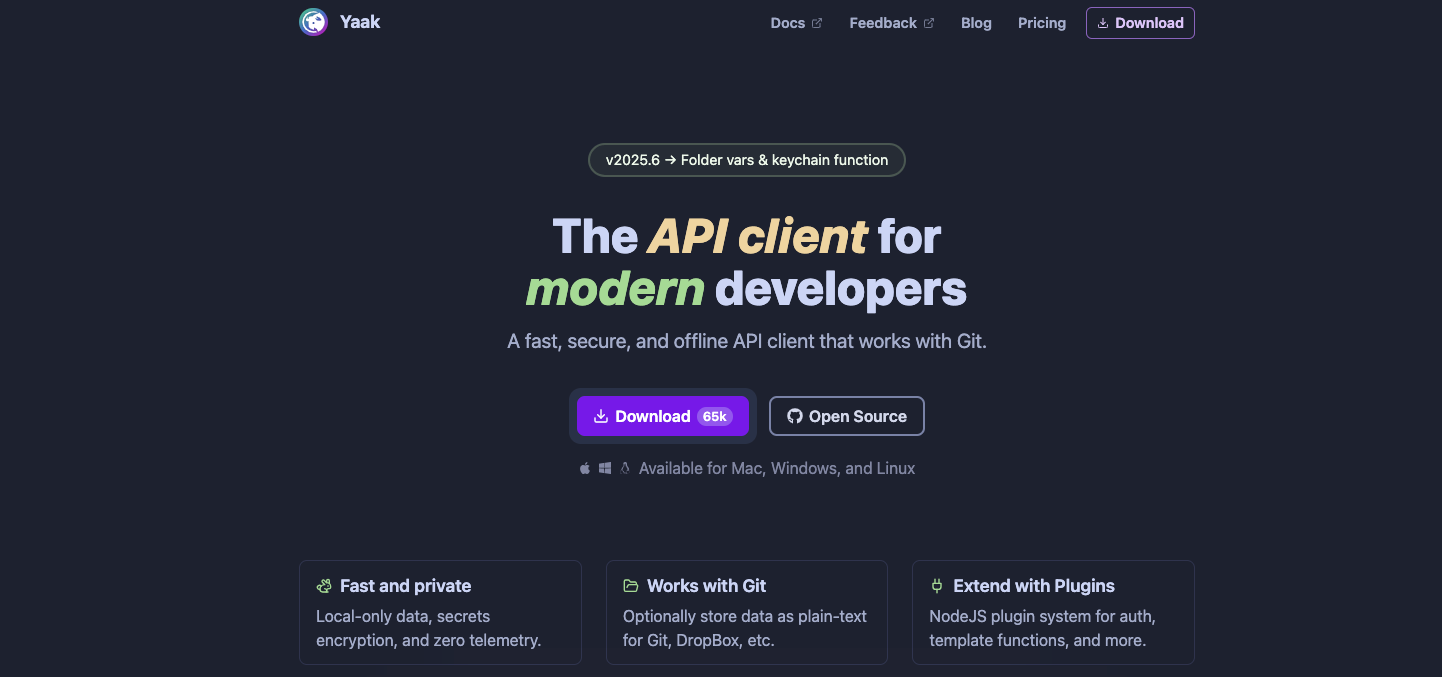Click the Windows platform icon
Screen dimensions: 1442x677
click(605, 468)
